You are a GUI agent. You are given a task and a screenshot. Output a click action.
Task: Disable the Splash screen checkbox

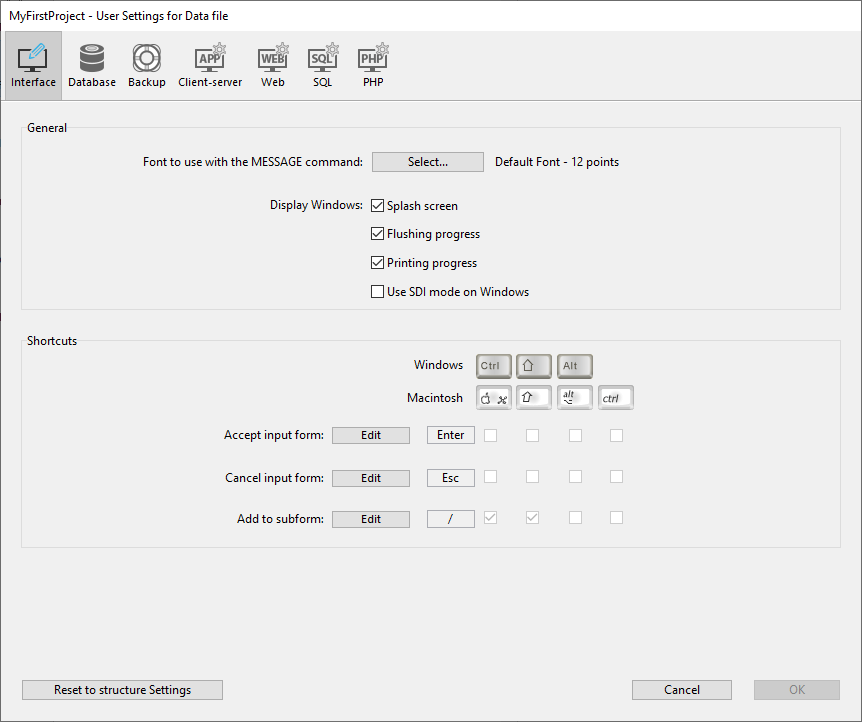[x=378, y=206]
